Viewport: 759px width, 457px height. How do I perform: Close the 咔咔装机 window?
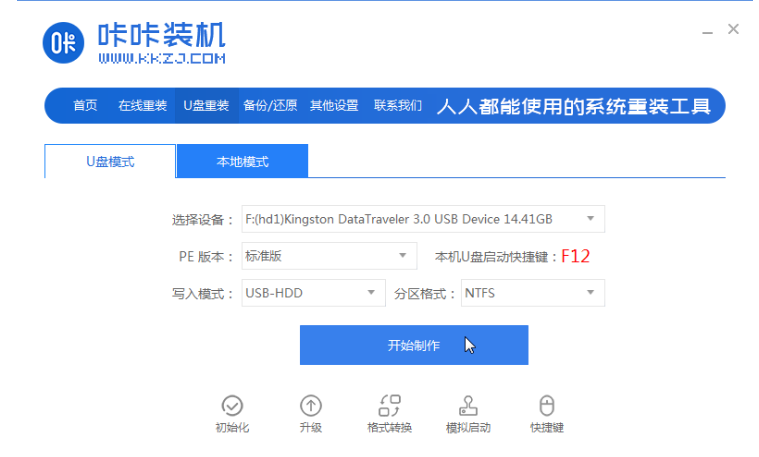[734, 30]
